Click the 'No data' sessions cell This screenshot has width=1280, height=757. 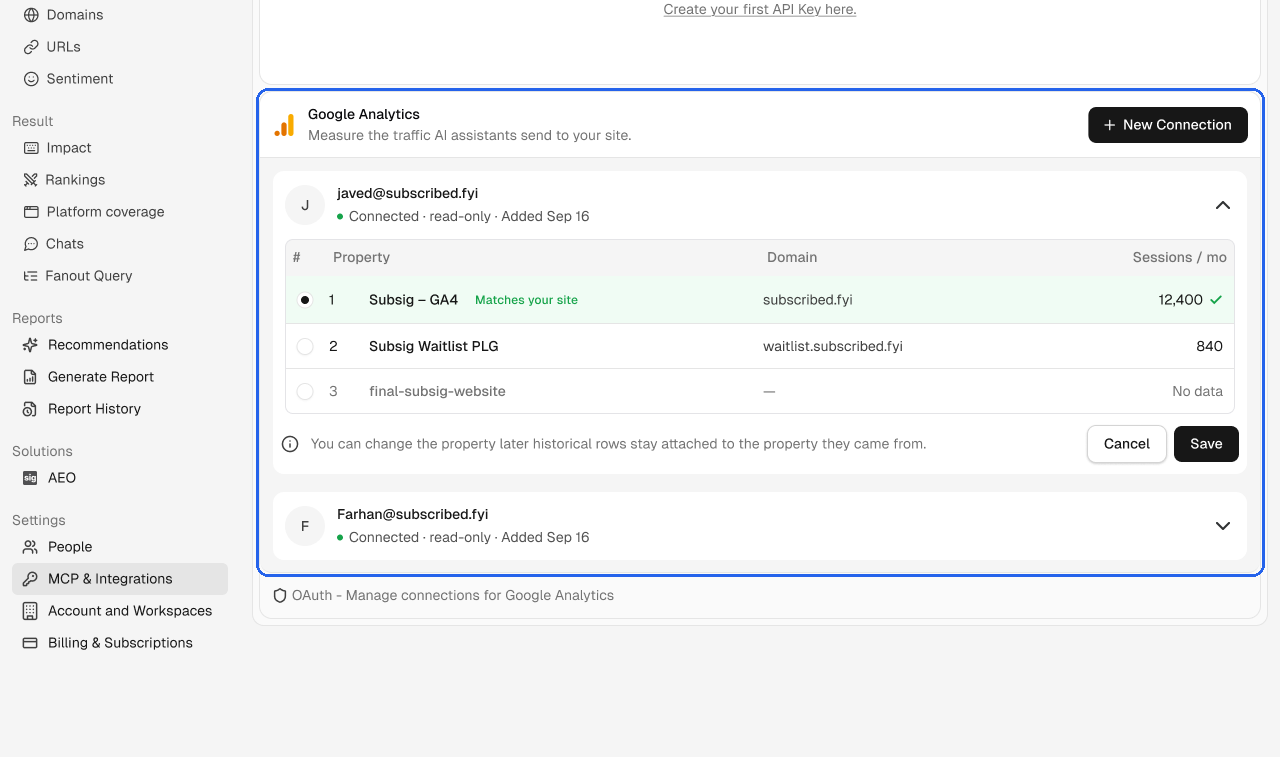[1197, 391]
